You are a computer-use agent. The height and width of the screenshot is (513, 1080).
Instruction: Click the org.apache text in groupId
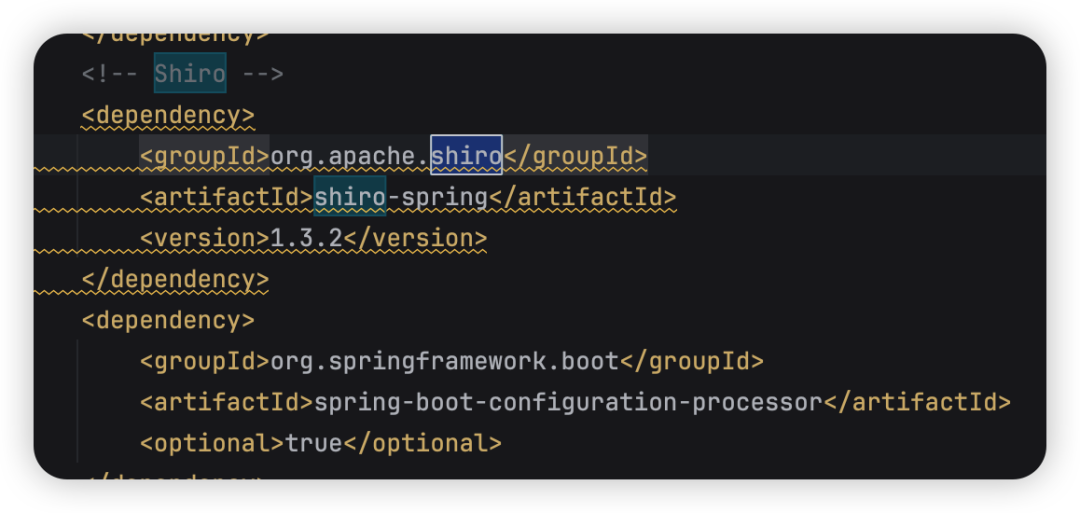coord(349,156)
